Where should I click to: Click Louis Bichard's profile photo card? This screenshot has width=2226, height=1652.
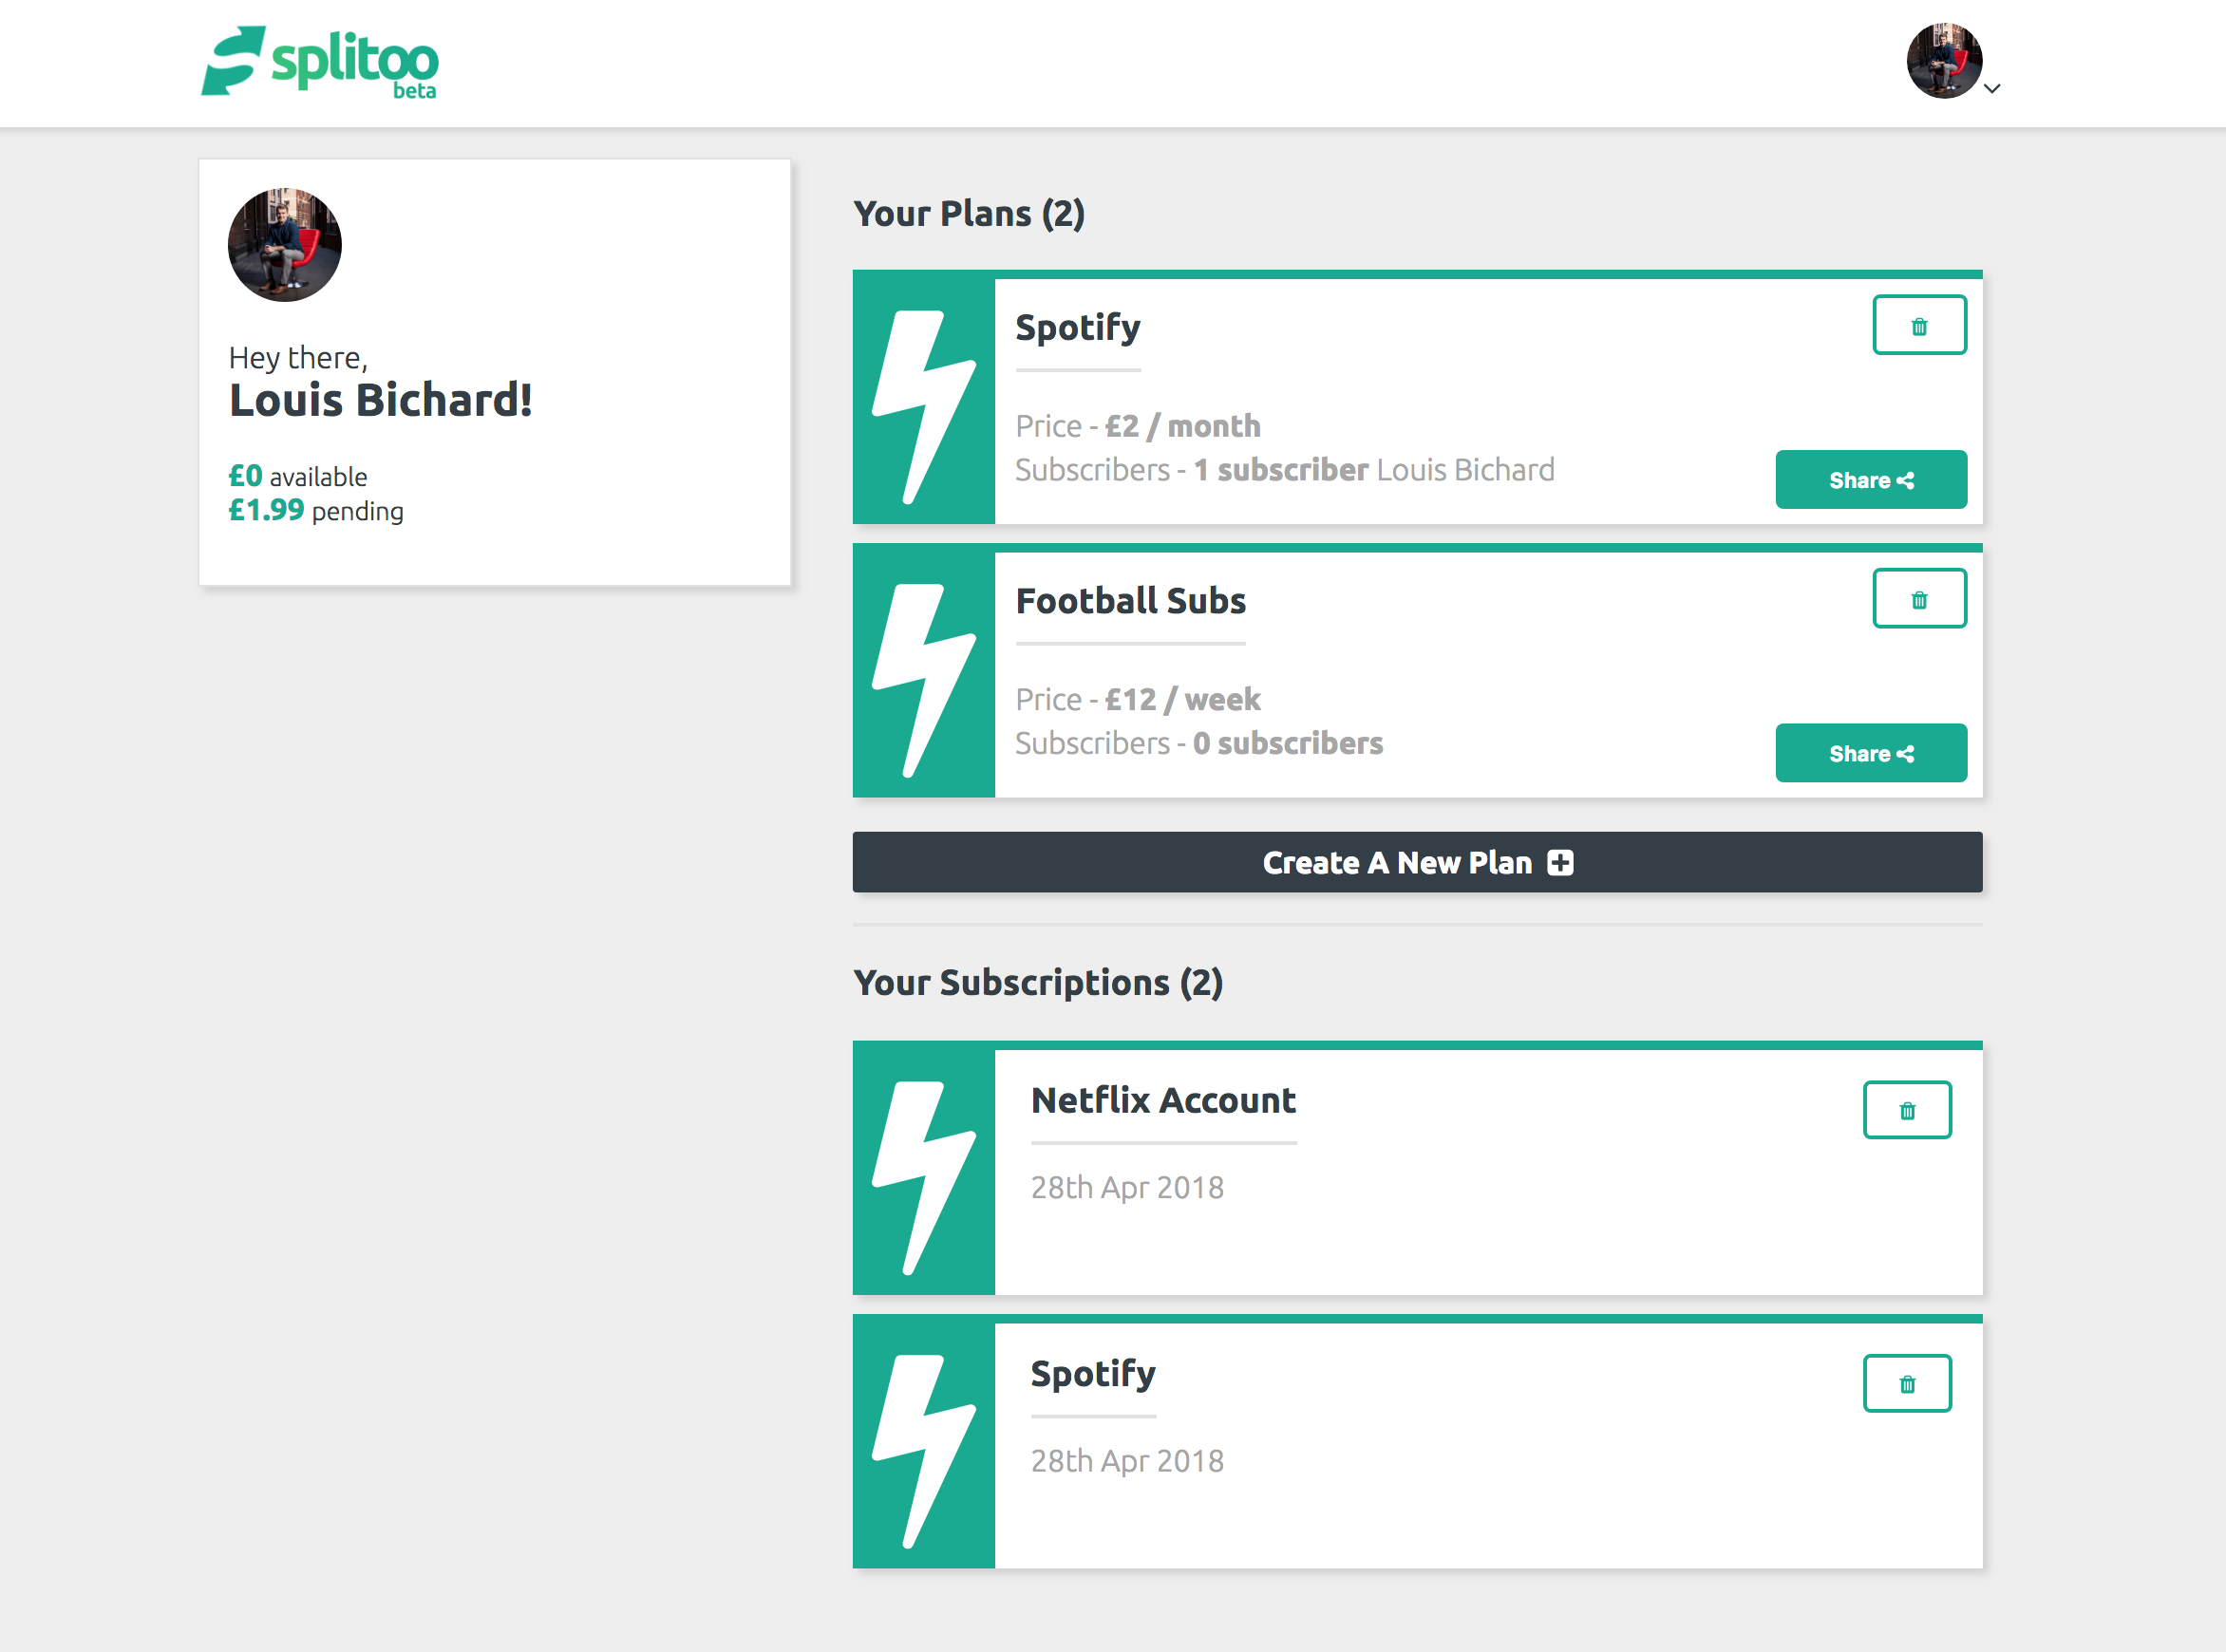point(284,245)
